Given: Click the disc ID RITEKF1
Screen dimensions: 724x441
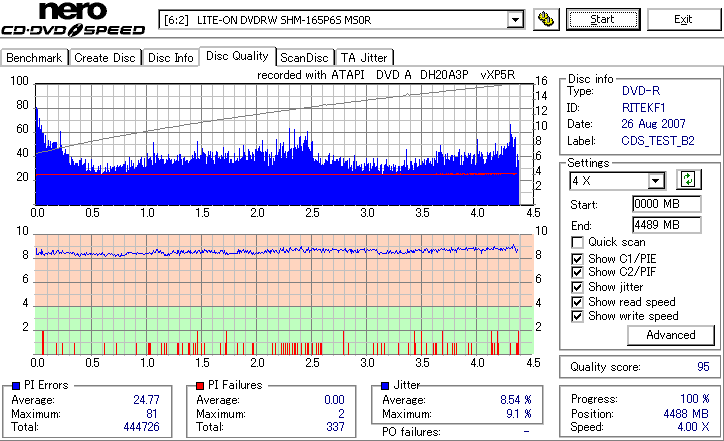Looking at the screenshot, I should click(x=643, y=108).
